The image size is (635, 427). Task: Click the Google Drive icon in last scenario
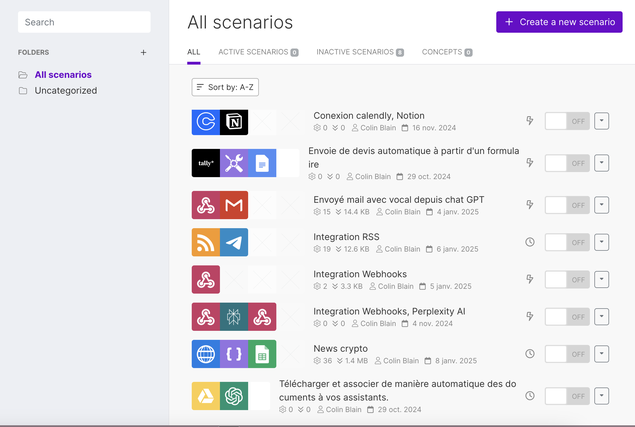coord(206,396)
